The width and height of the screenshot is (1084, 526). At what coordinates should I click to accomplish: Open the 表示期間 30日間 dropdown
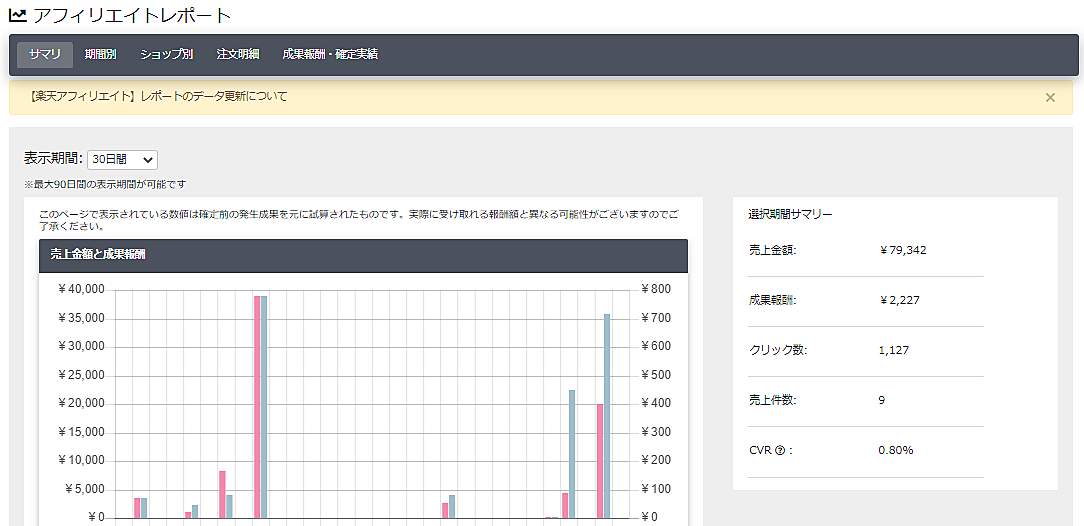[123, 160]
